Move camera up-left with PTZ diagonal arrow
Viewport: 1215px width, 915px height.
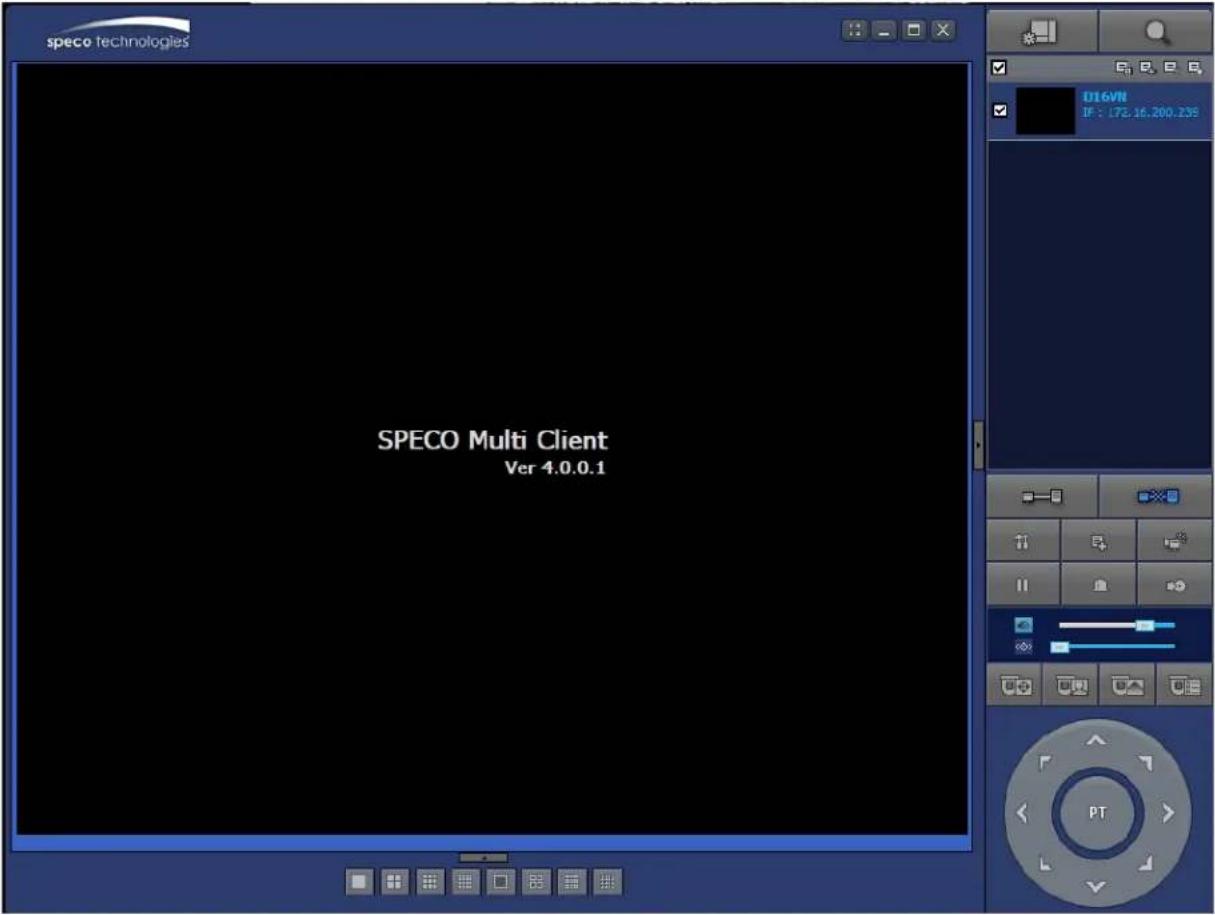click(1045, 763)
